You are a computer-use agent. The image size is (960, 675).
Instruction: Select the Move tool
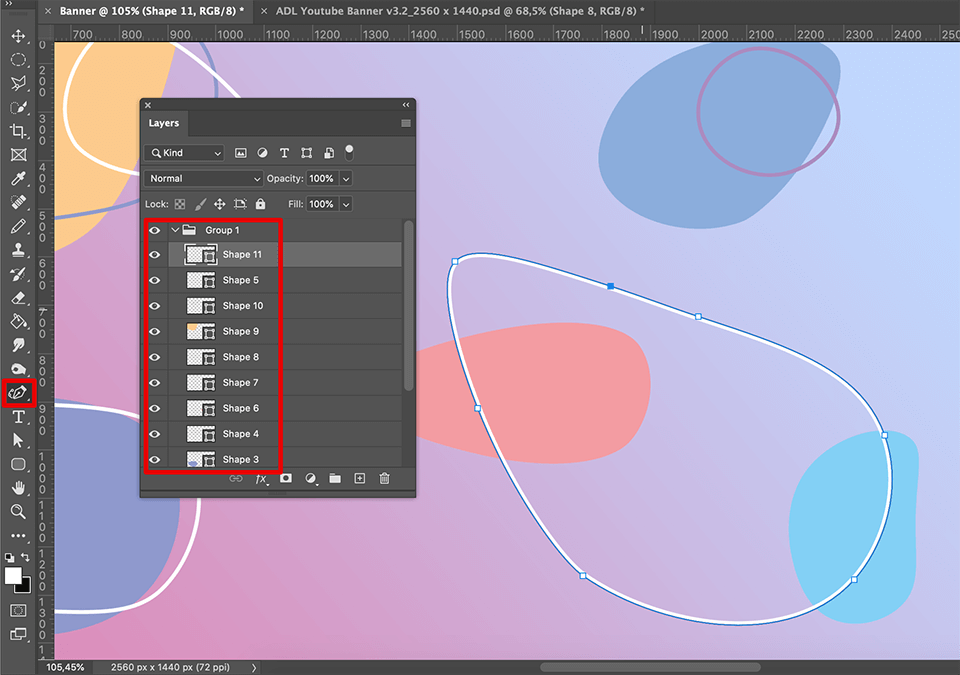(18, 37)
